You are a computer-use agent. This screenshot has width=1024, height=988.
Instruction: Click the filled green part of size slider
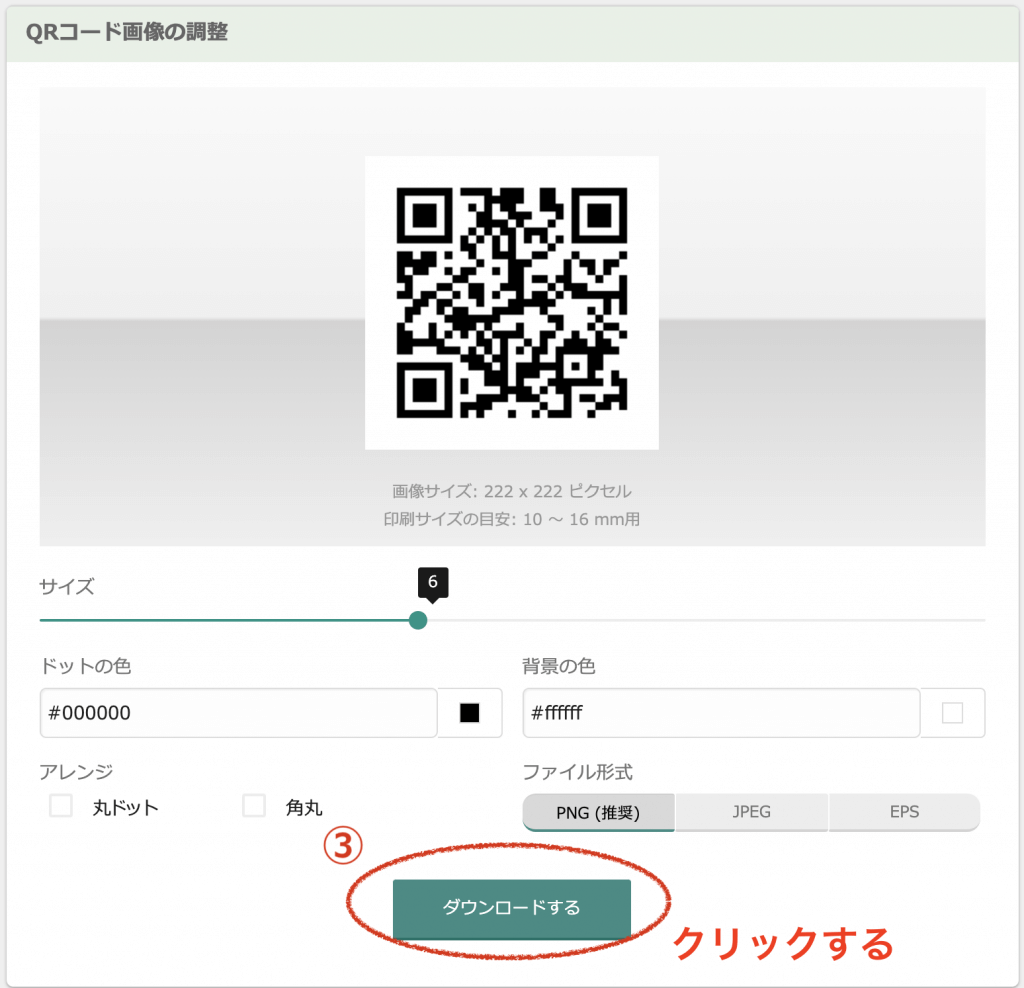pos(220,620)
